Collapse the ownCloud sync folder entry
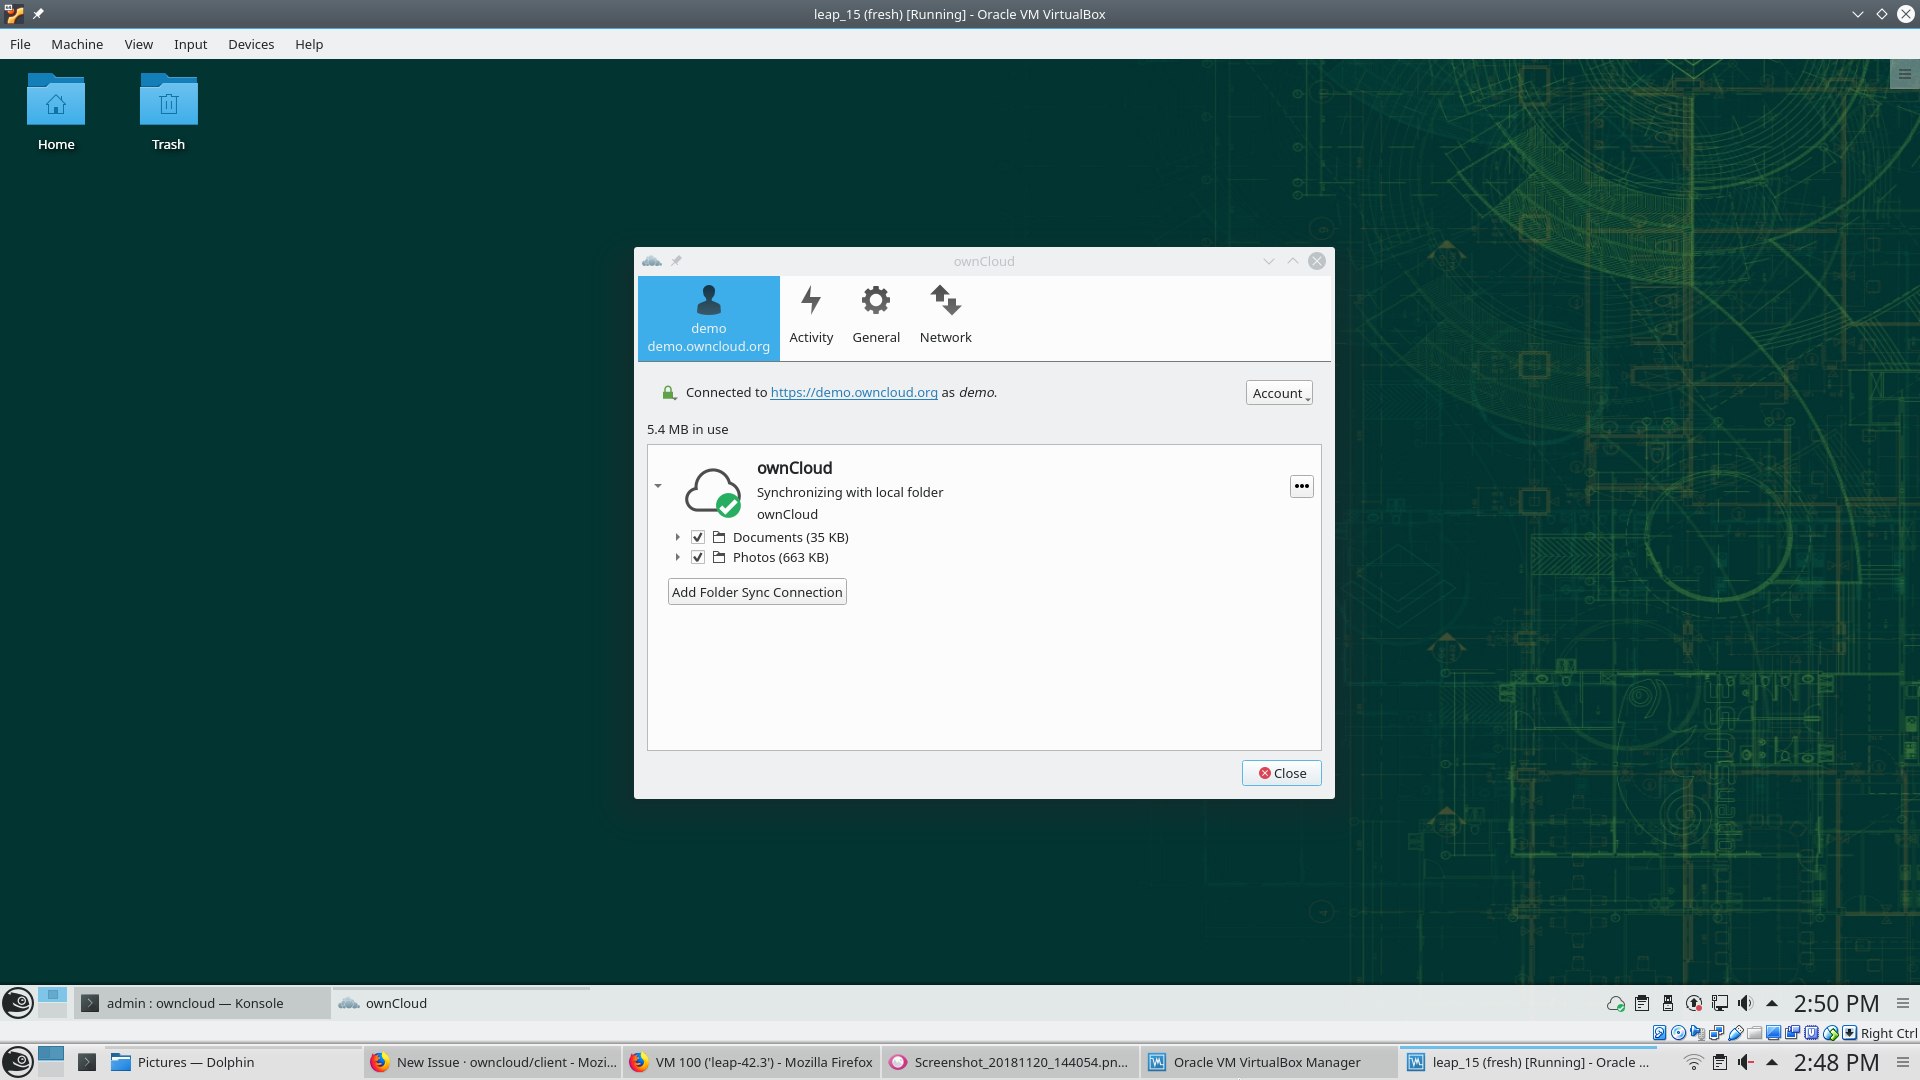Viewport: 1920px width, 1080px height. click(658, 486)
